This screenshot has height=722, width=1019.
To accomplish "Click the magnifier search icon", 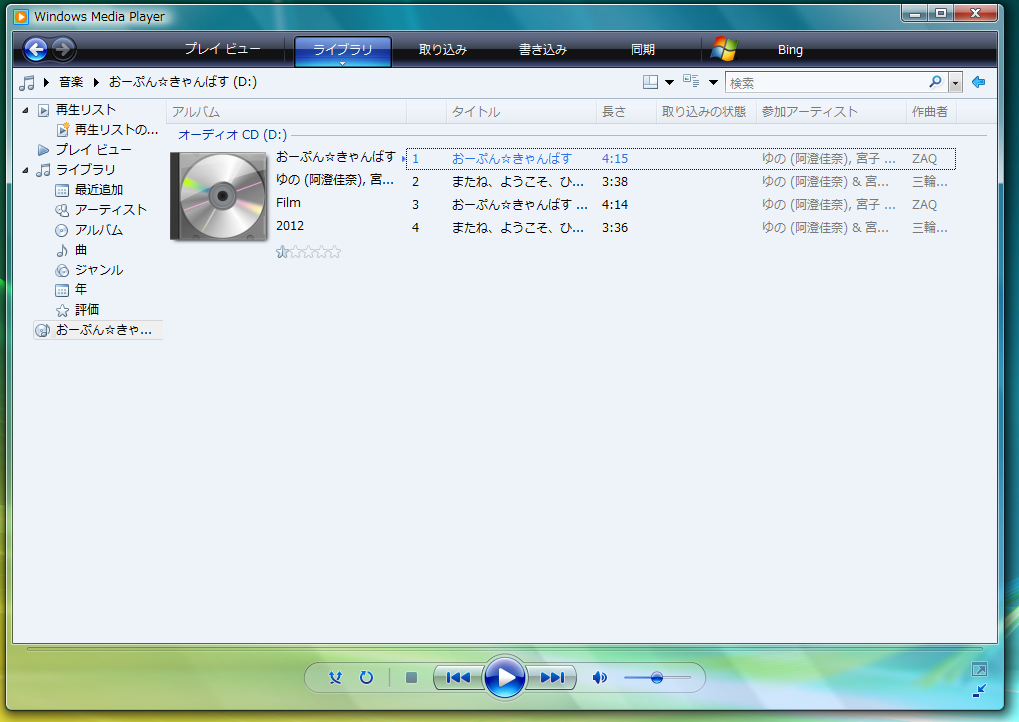I will tap(935, 82).
